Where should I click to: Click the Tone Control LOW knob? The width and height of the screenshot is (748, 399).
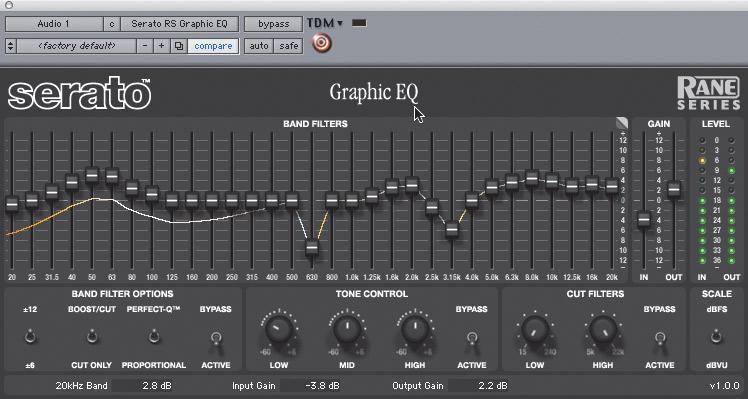pyautogui.click(x=279, y=330)
